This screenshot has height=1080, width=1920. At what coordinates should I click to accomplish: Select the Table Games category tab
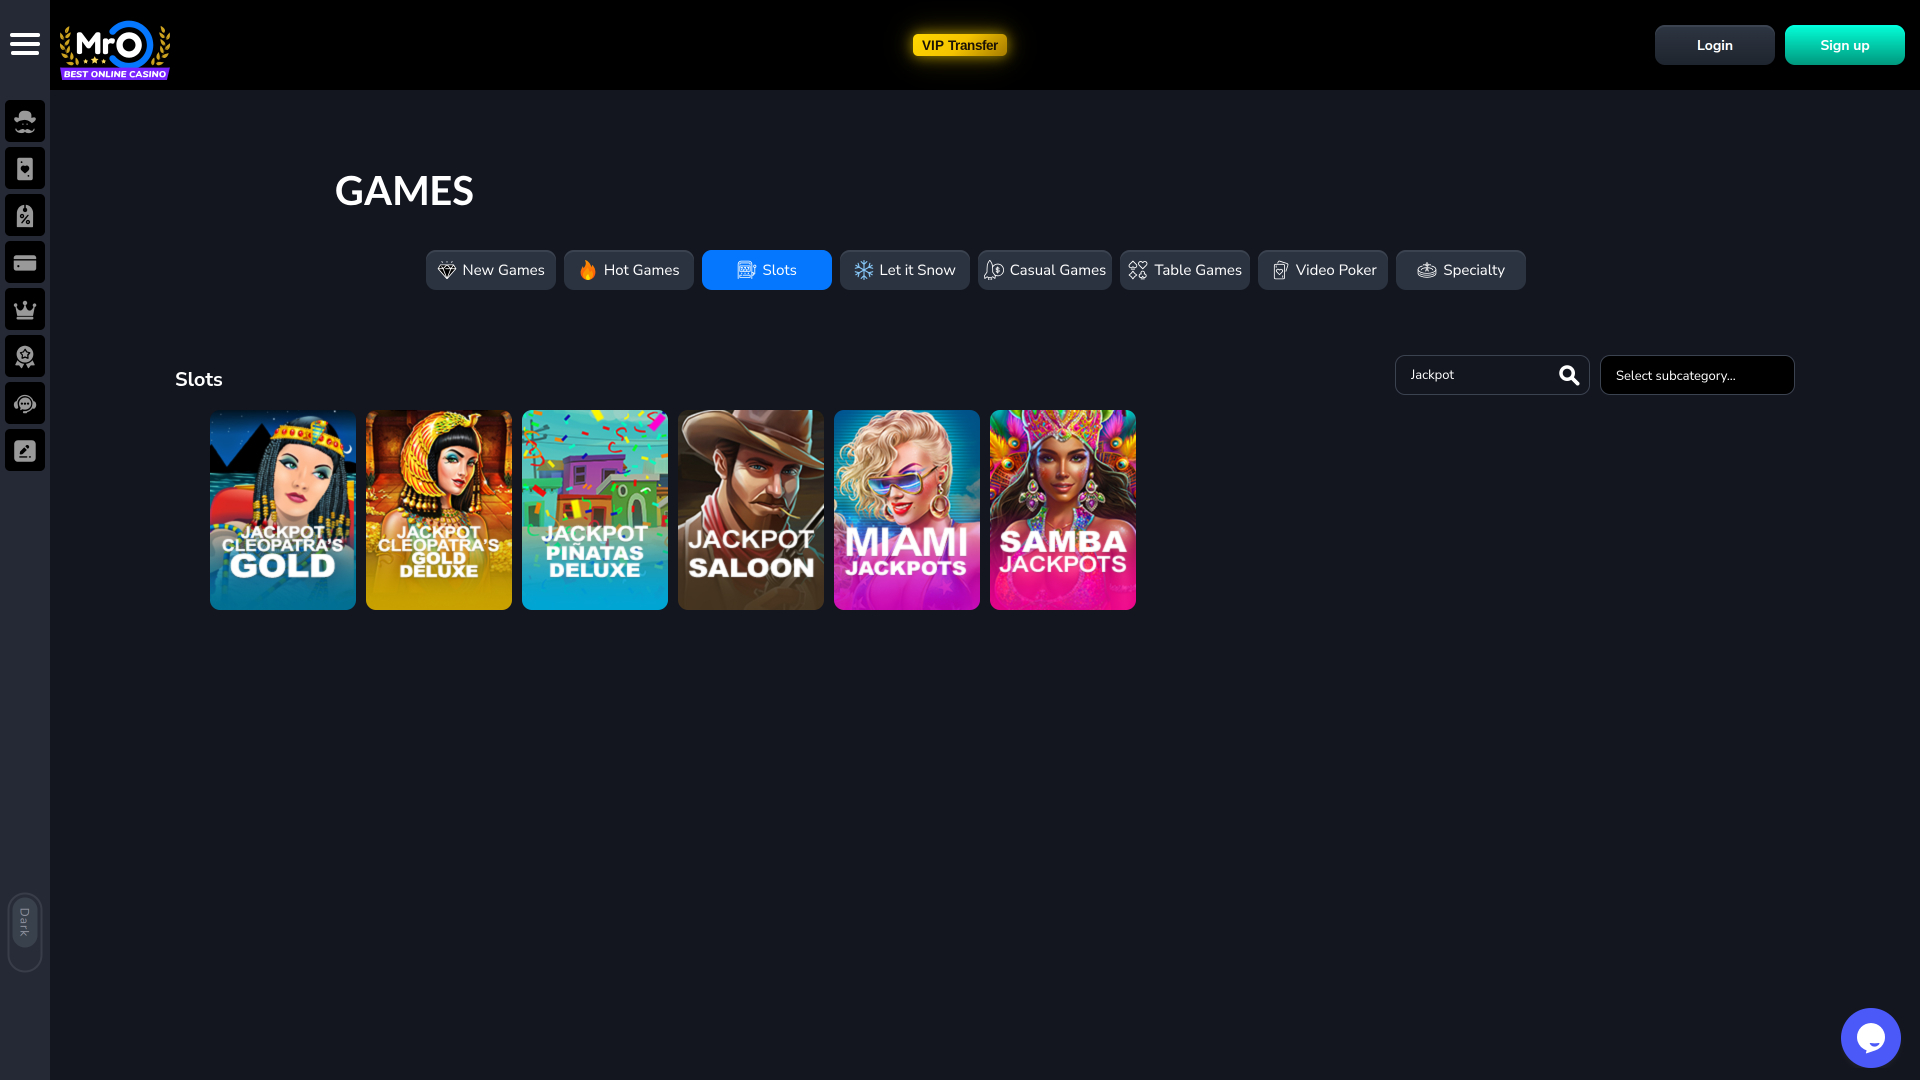point(1184,269)
